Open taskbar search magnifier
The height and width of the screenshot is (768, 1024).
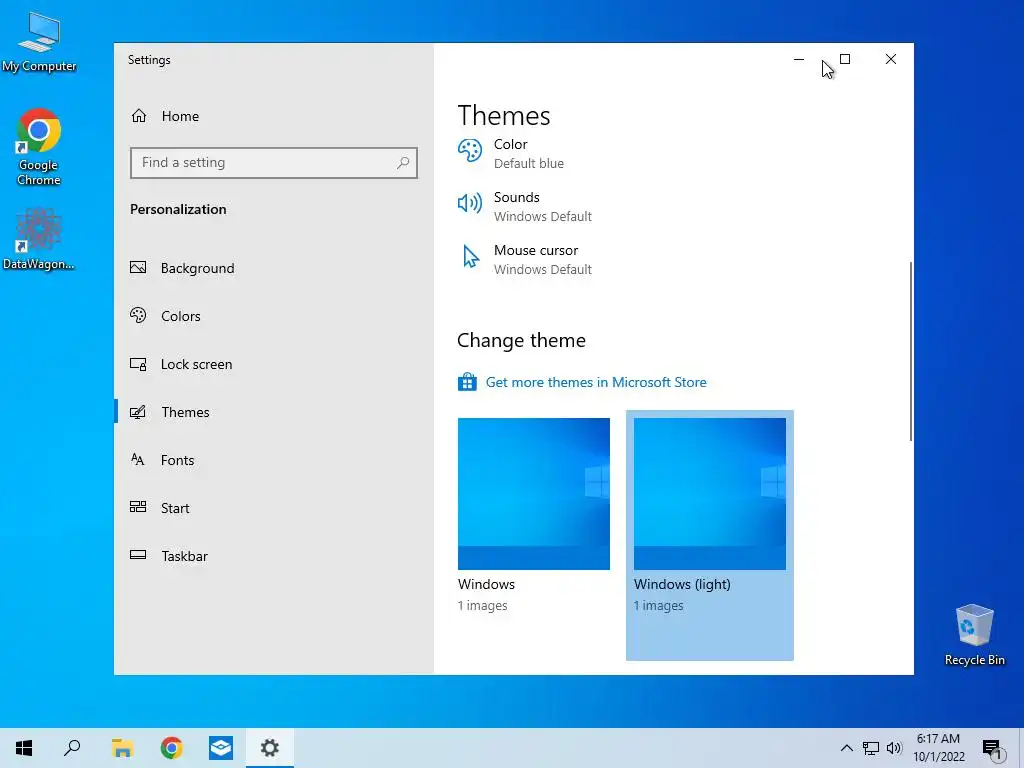click(x=72, y=748)
